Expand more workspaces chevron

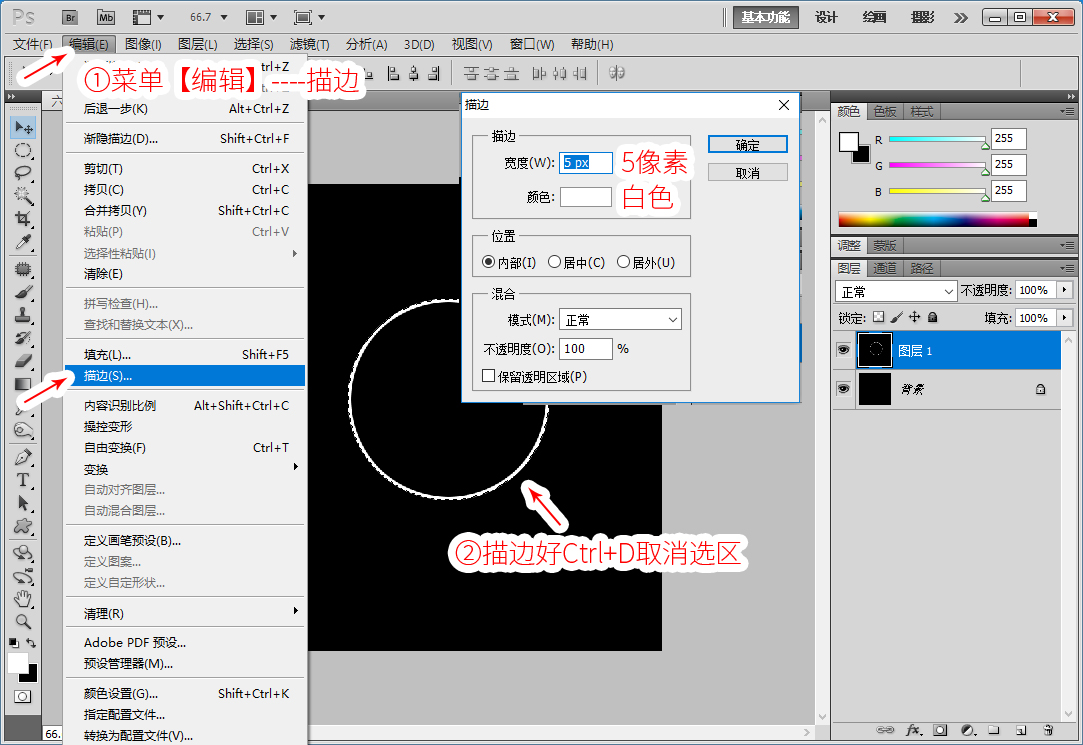click(961, 17)
